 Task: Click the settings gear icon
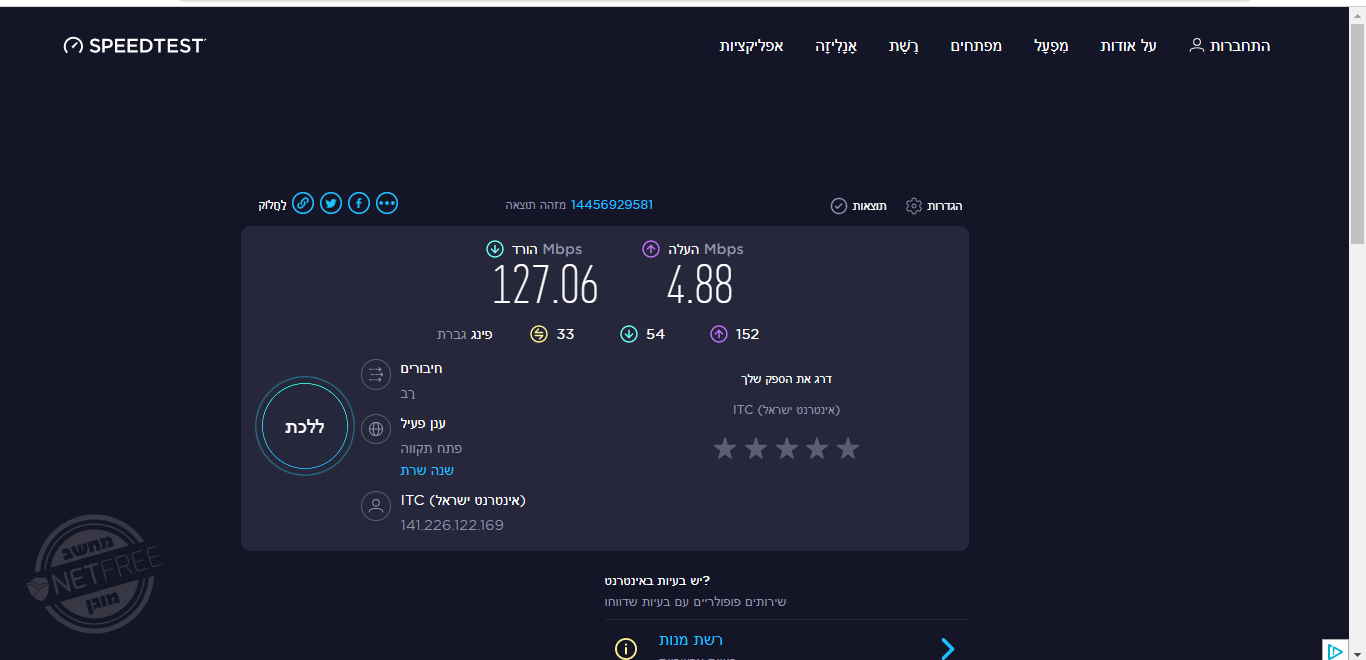coord(913,206)
